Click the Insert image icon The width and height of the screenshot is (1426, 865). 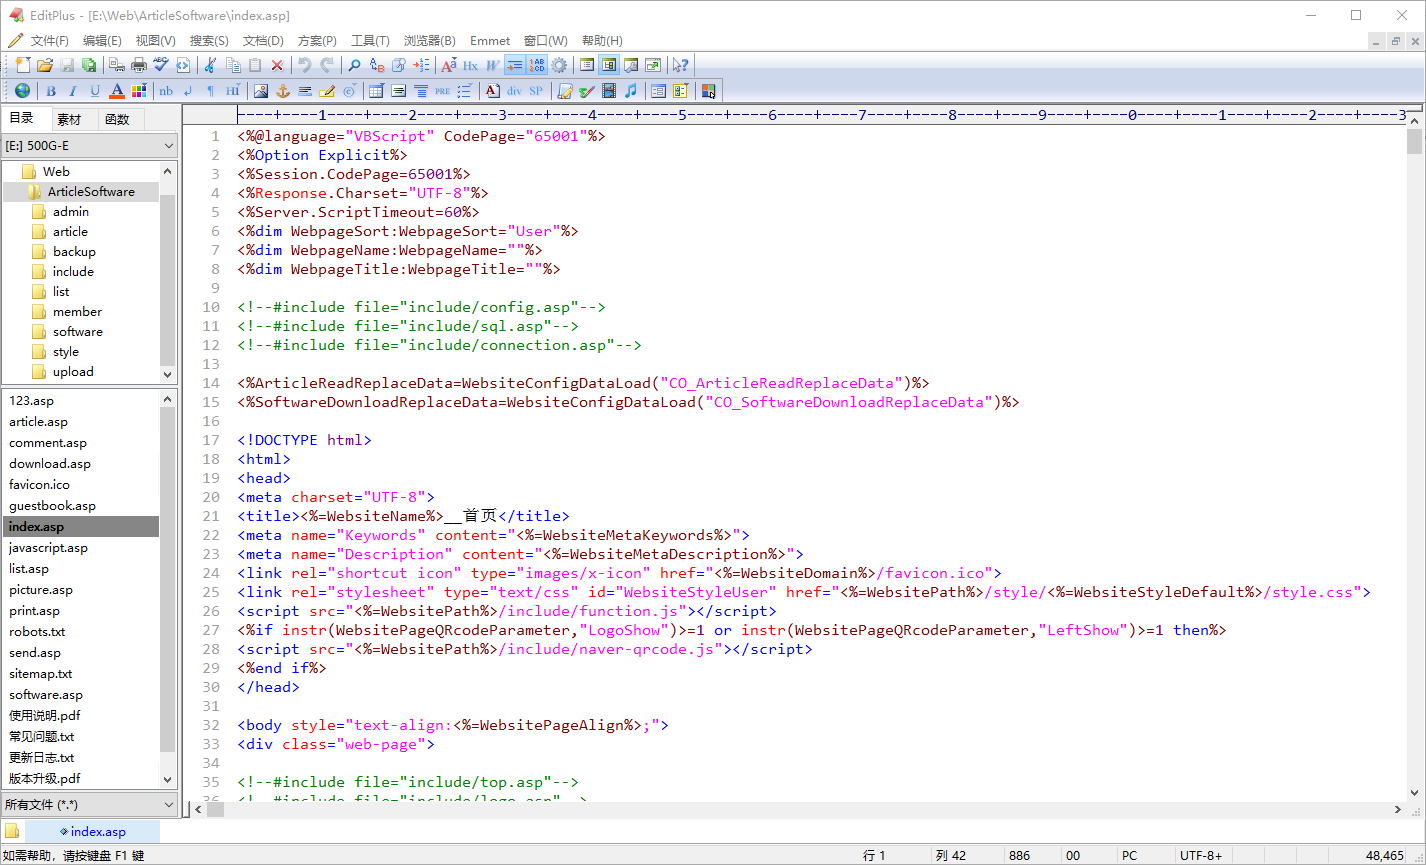(261, 91)
